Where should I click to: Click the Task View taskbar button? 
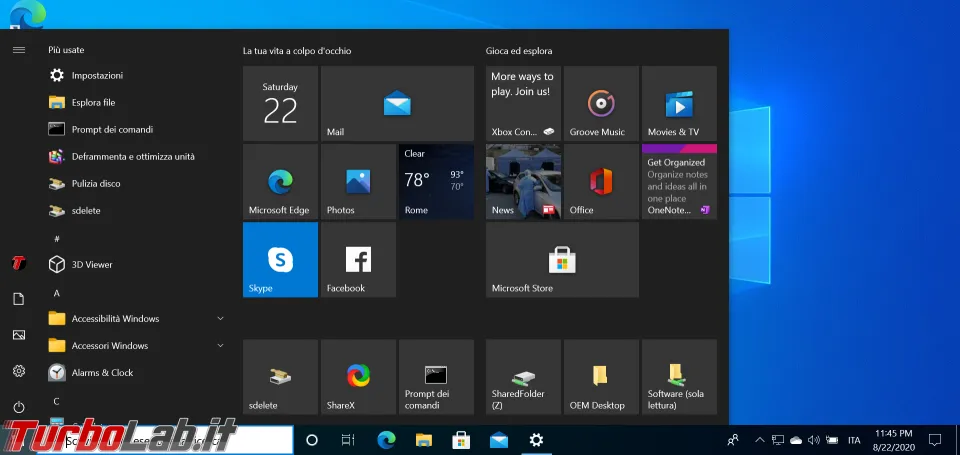click(347, 440)
